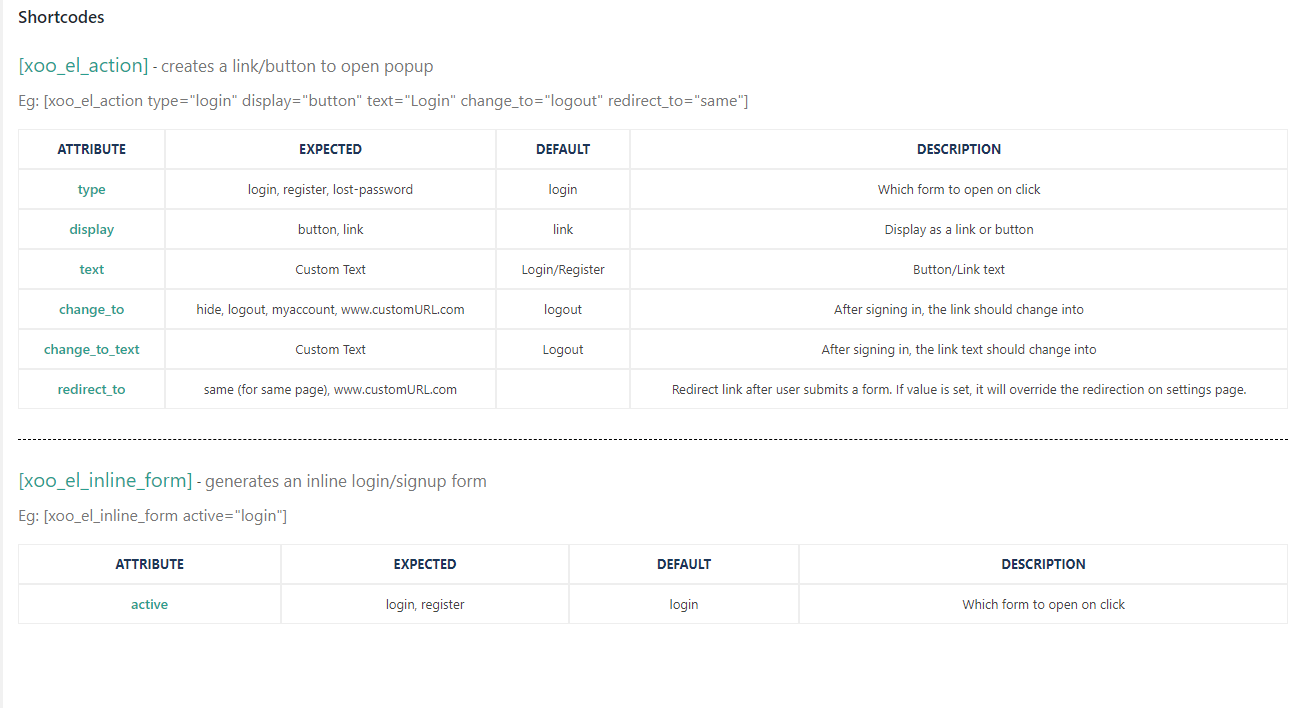Click the 'redirect_to' attribute name

click(92, 390)
